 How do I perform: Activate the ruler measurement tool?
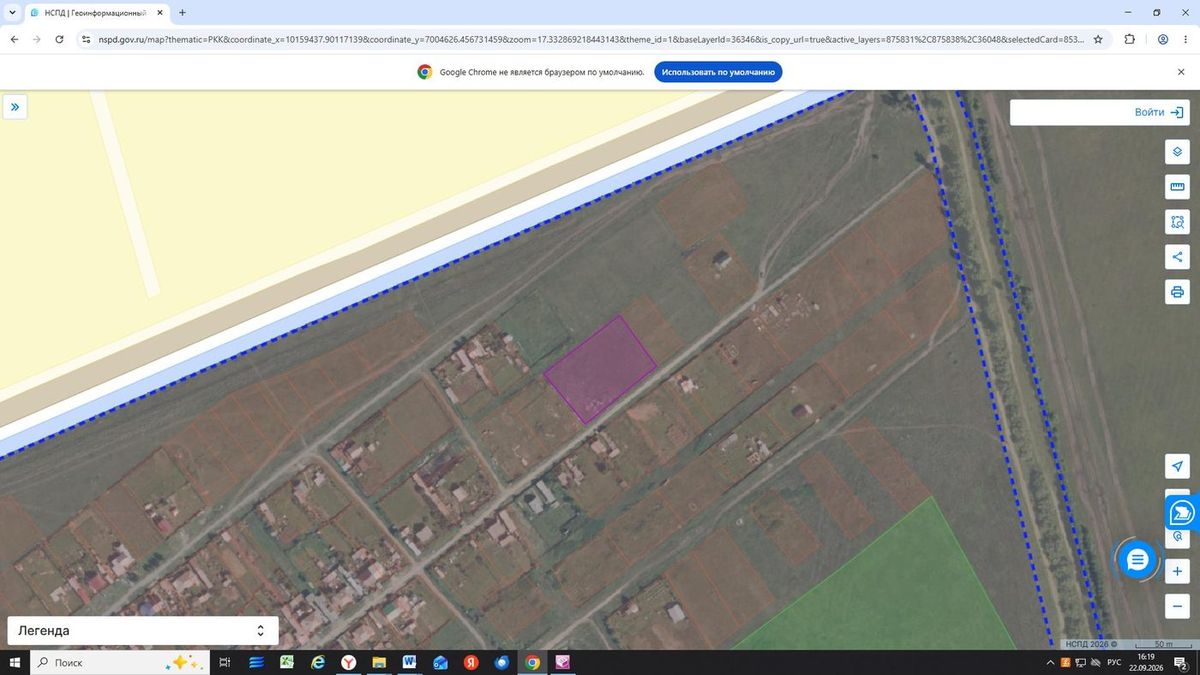1177,187
